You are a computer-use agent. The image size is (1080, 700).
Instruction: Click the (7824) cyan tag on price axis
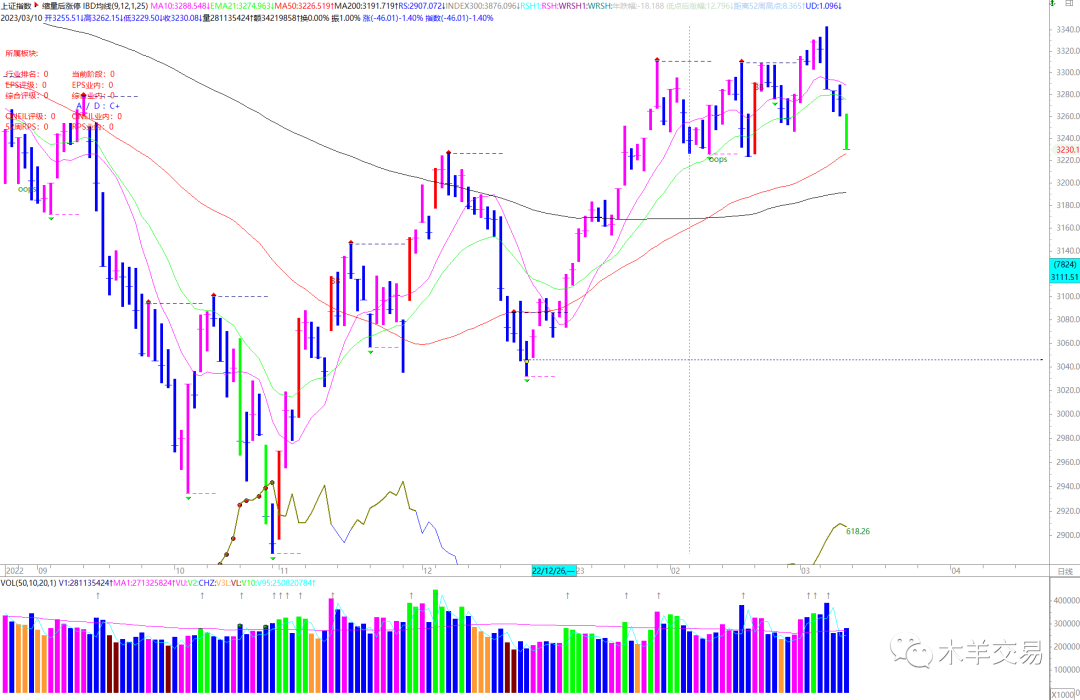[1065, 265]
